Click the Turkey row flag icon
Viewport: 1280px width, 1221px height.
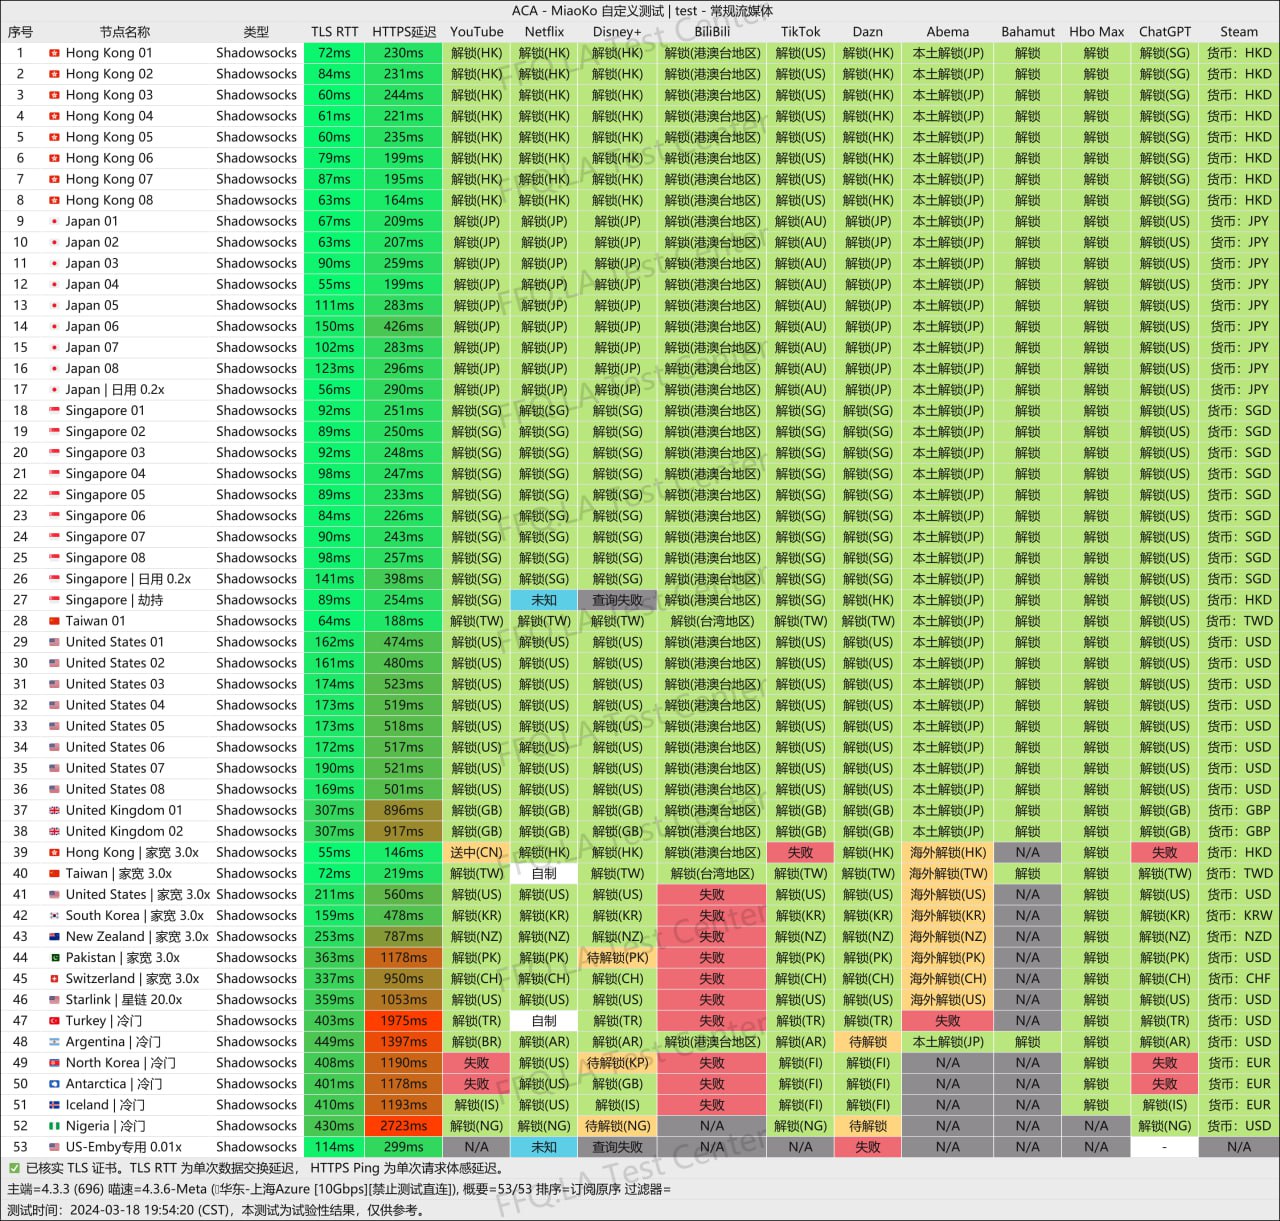54,1021
